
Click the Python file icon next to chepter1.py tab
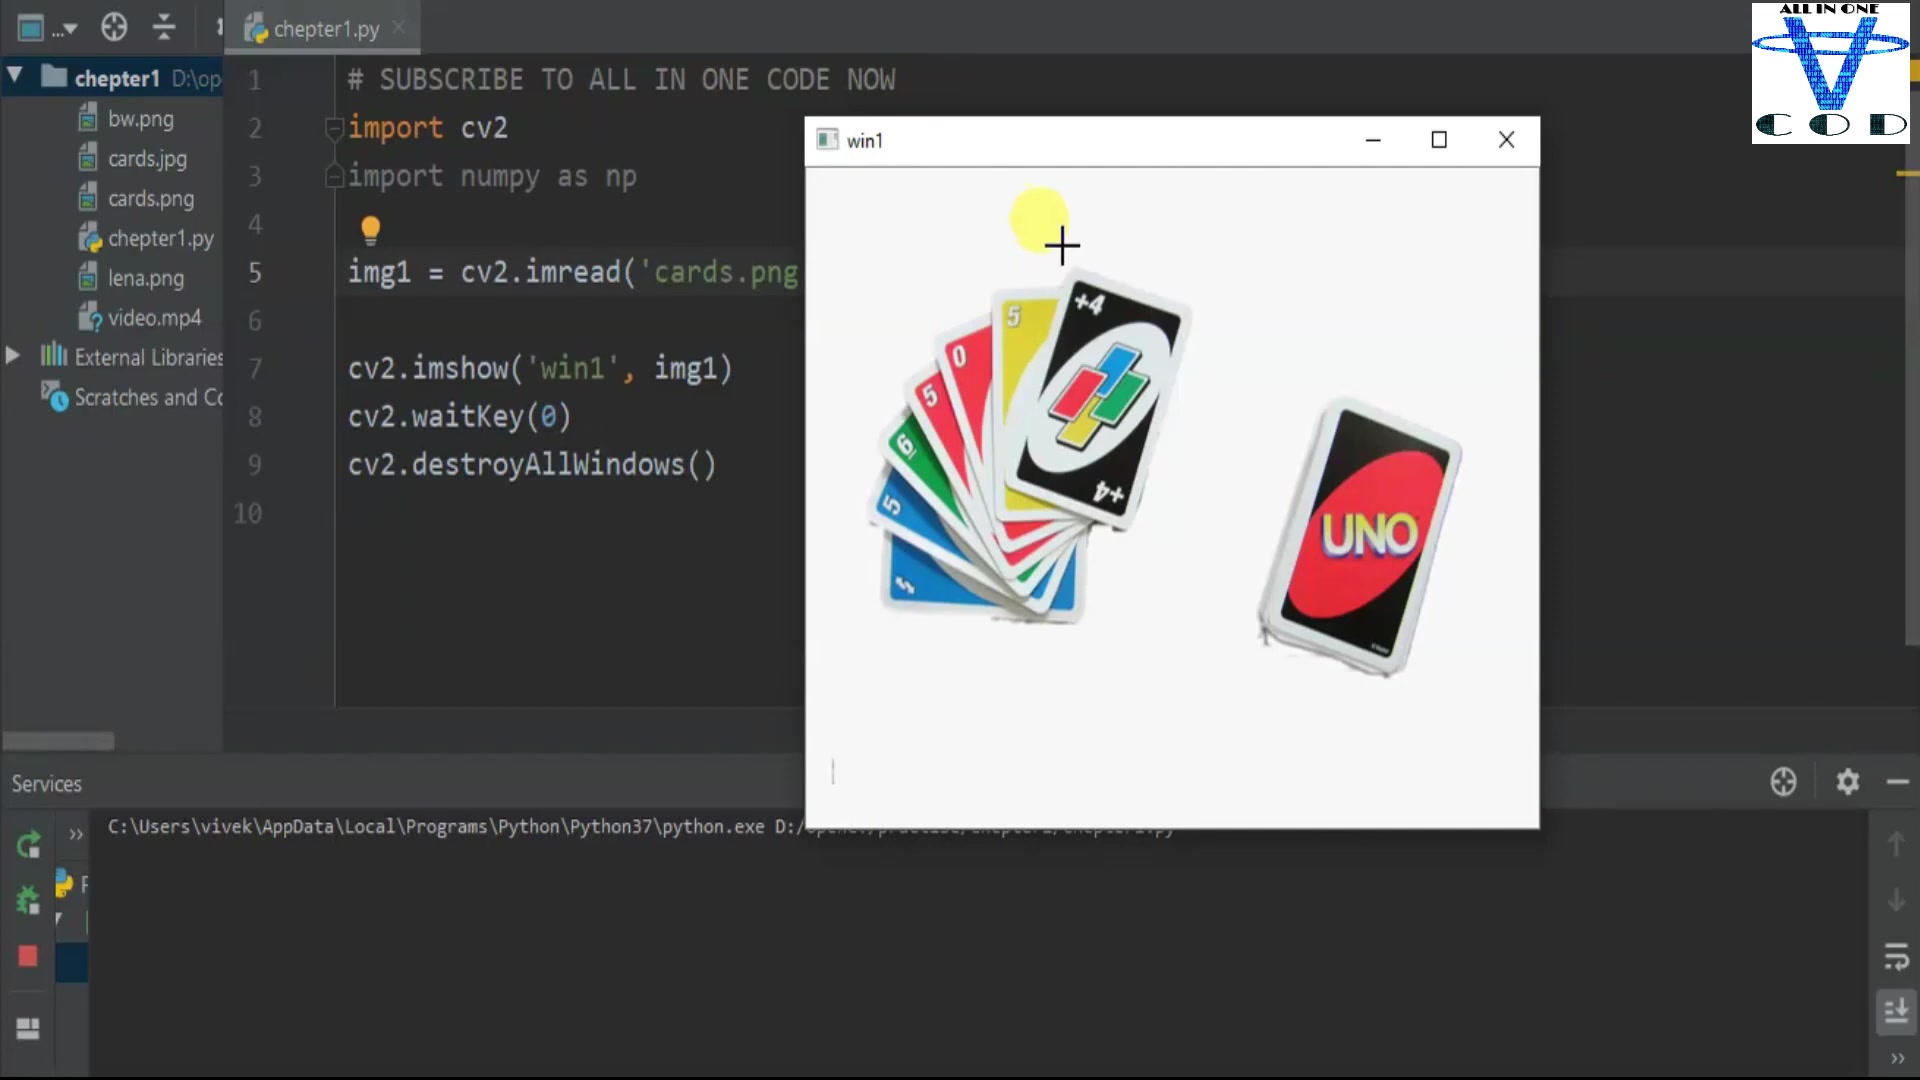pos(256,28)
